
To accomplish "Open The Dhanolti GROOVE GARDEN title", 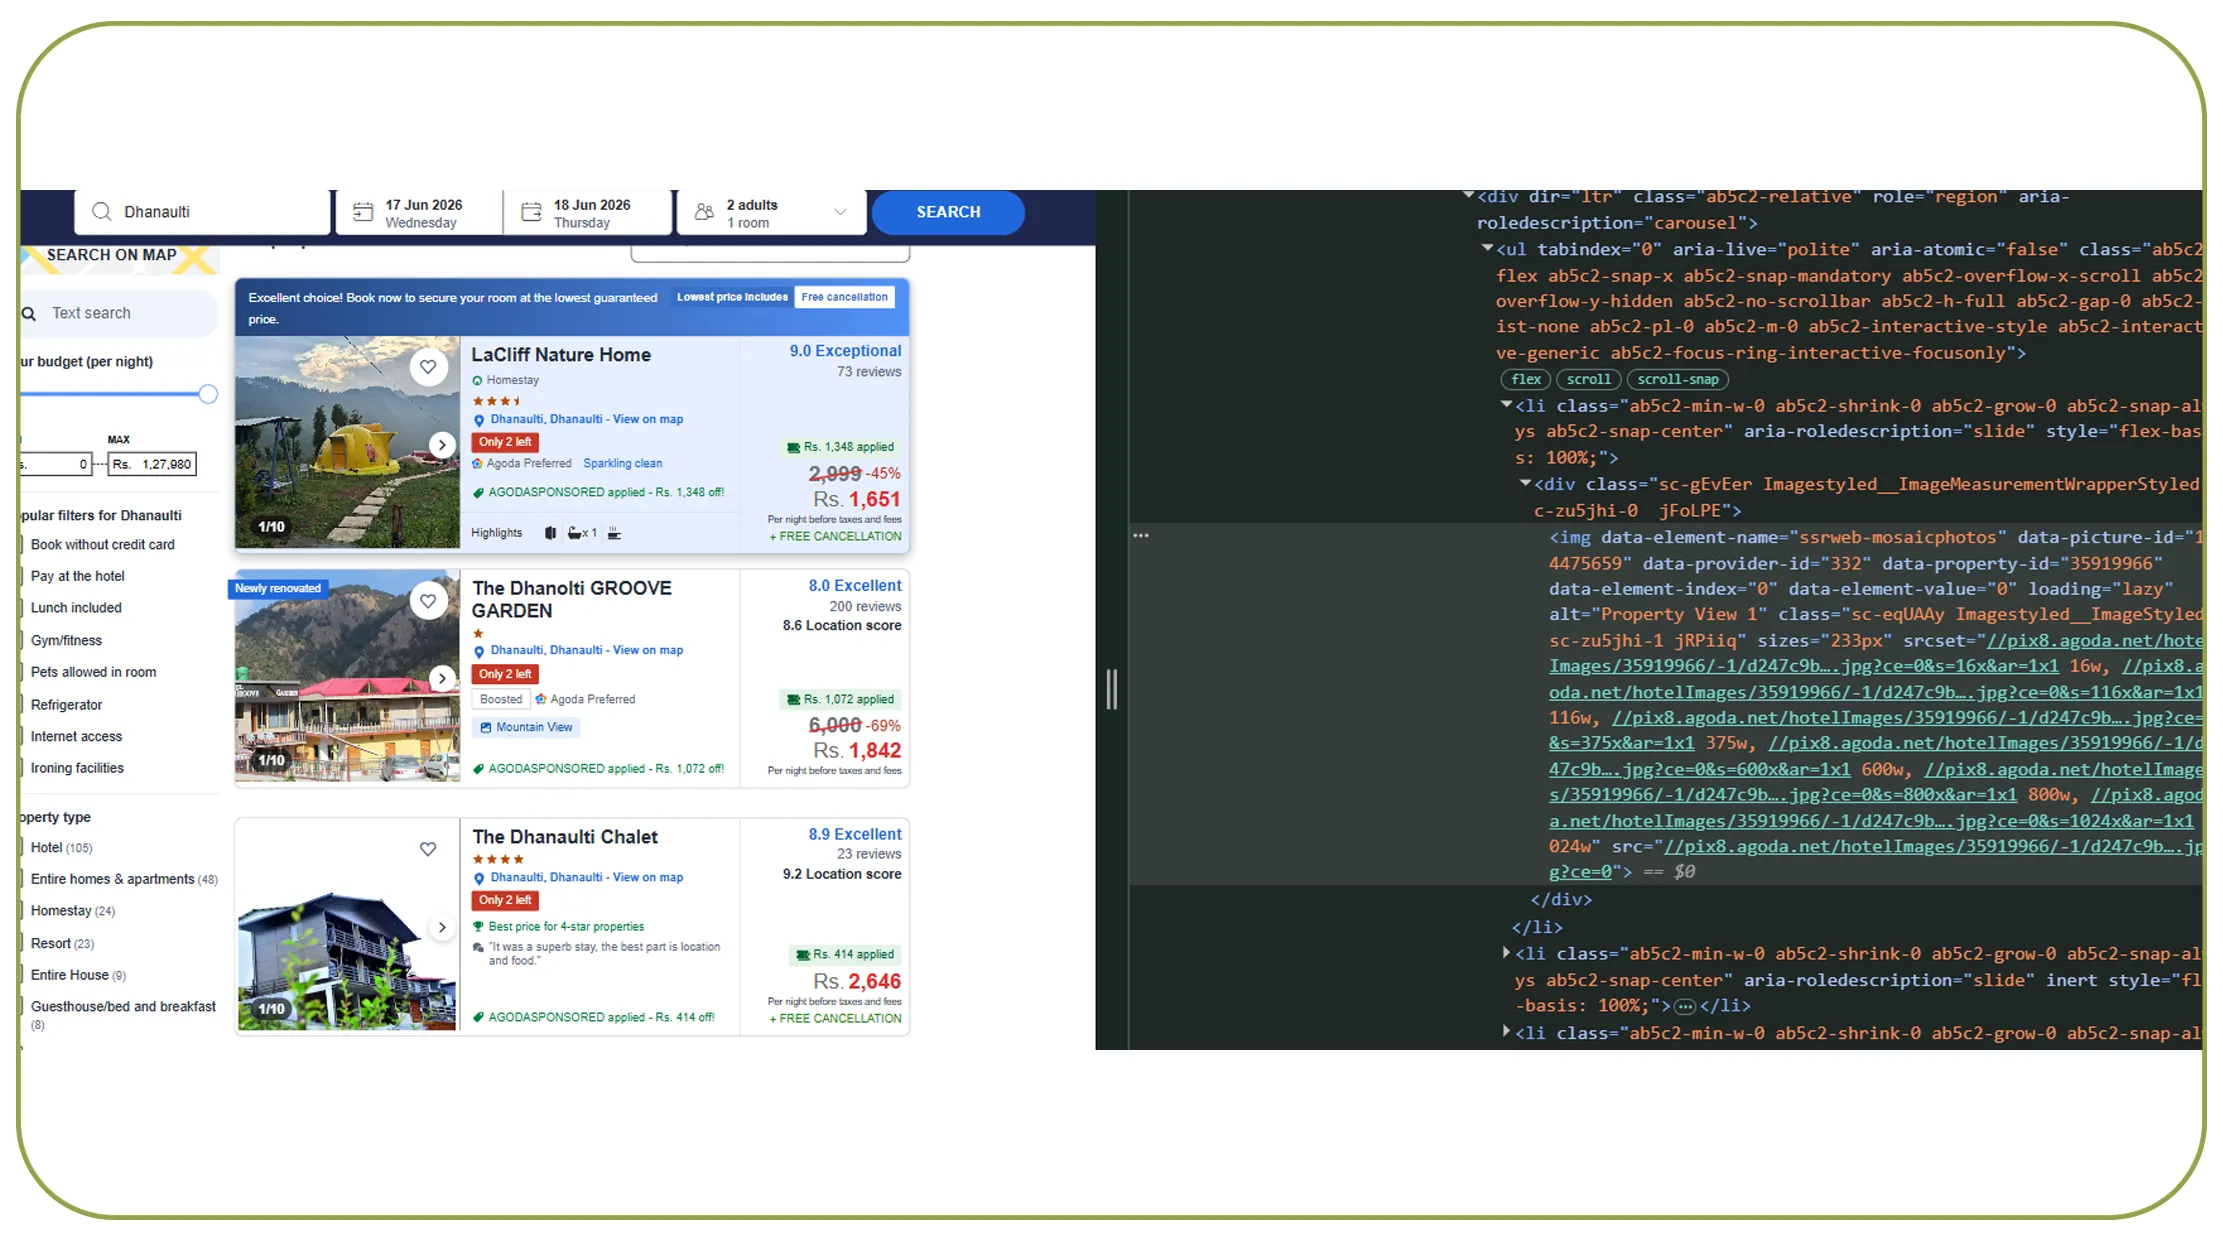I will point(572,600).
